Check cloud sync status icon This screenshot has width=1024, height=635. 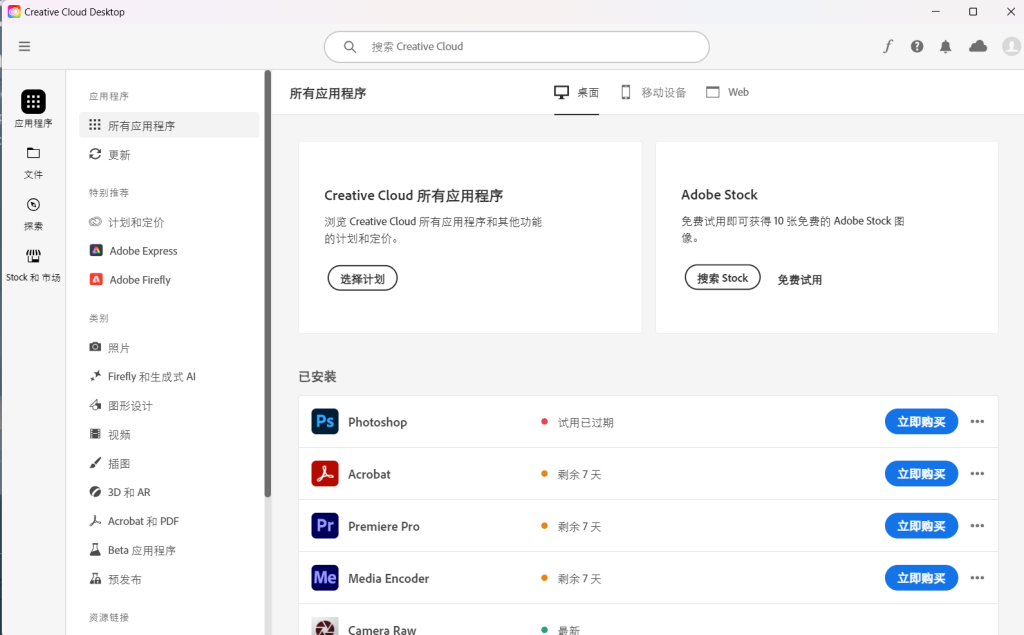click(978, 46)
